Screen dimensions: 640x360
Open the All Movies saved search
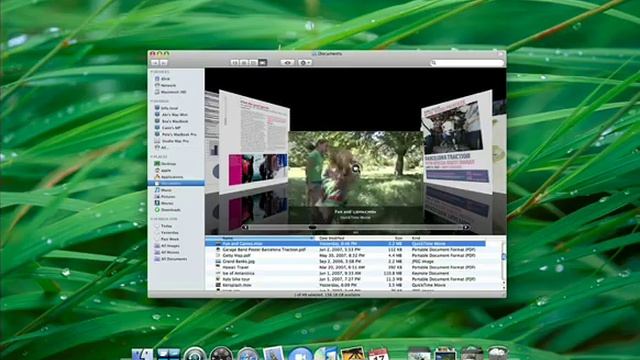[167, 252]
